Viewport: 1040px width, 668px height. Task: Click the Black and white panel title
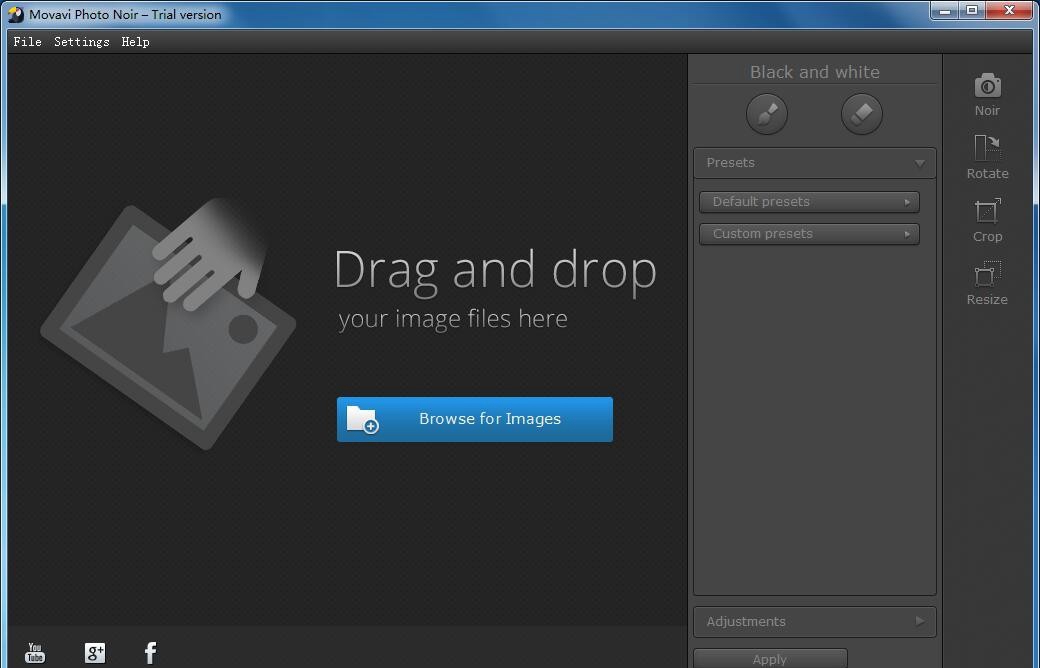[x=814, y=72]
